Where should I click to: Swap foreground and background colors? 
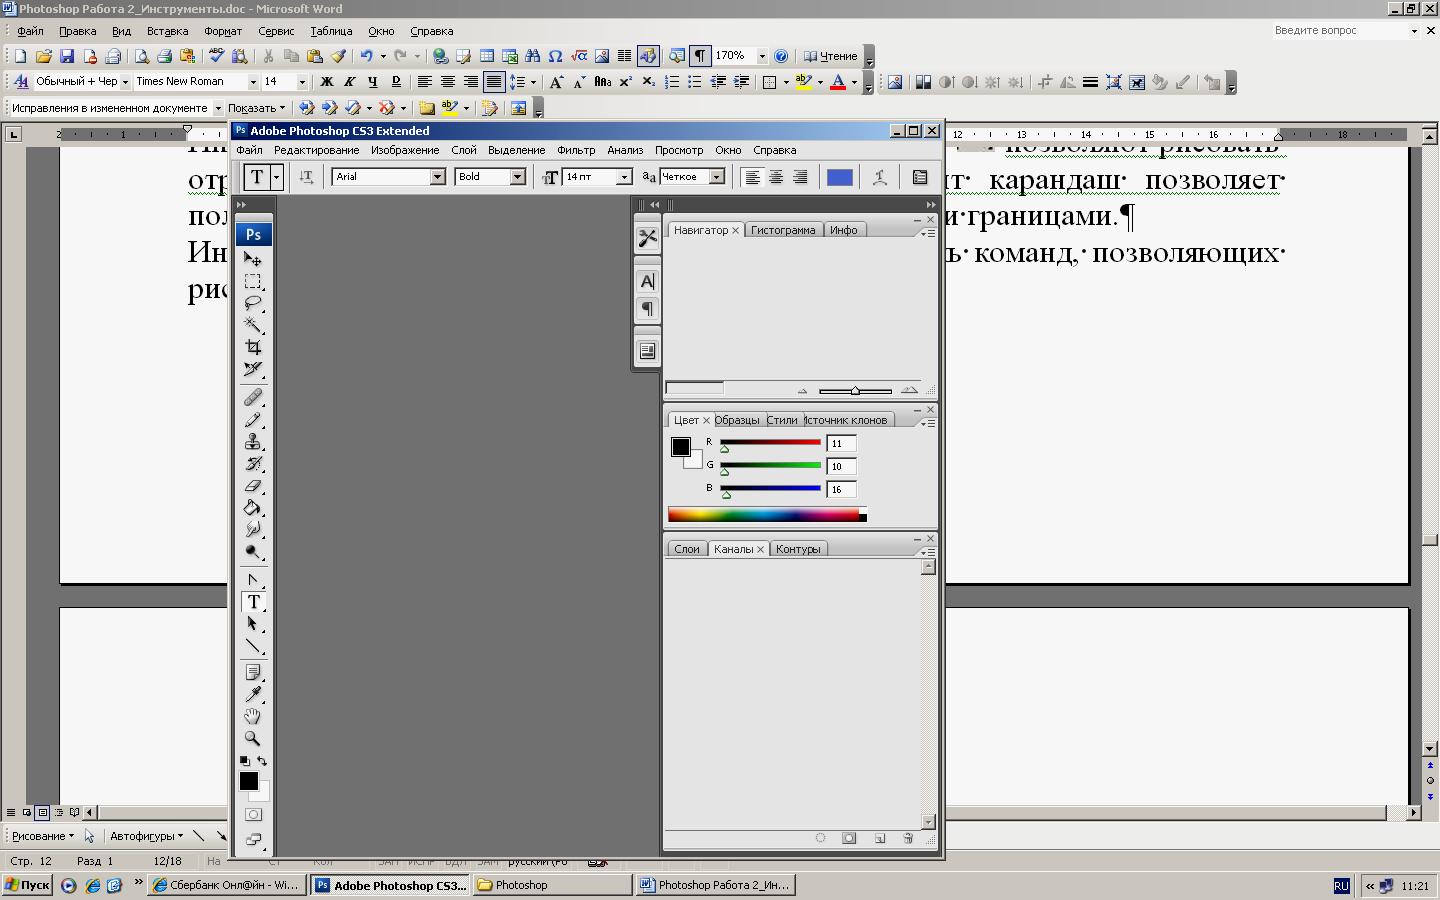click(262, 761)
